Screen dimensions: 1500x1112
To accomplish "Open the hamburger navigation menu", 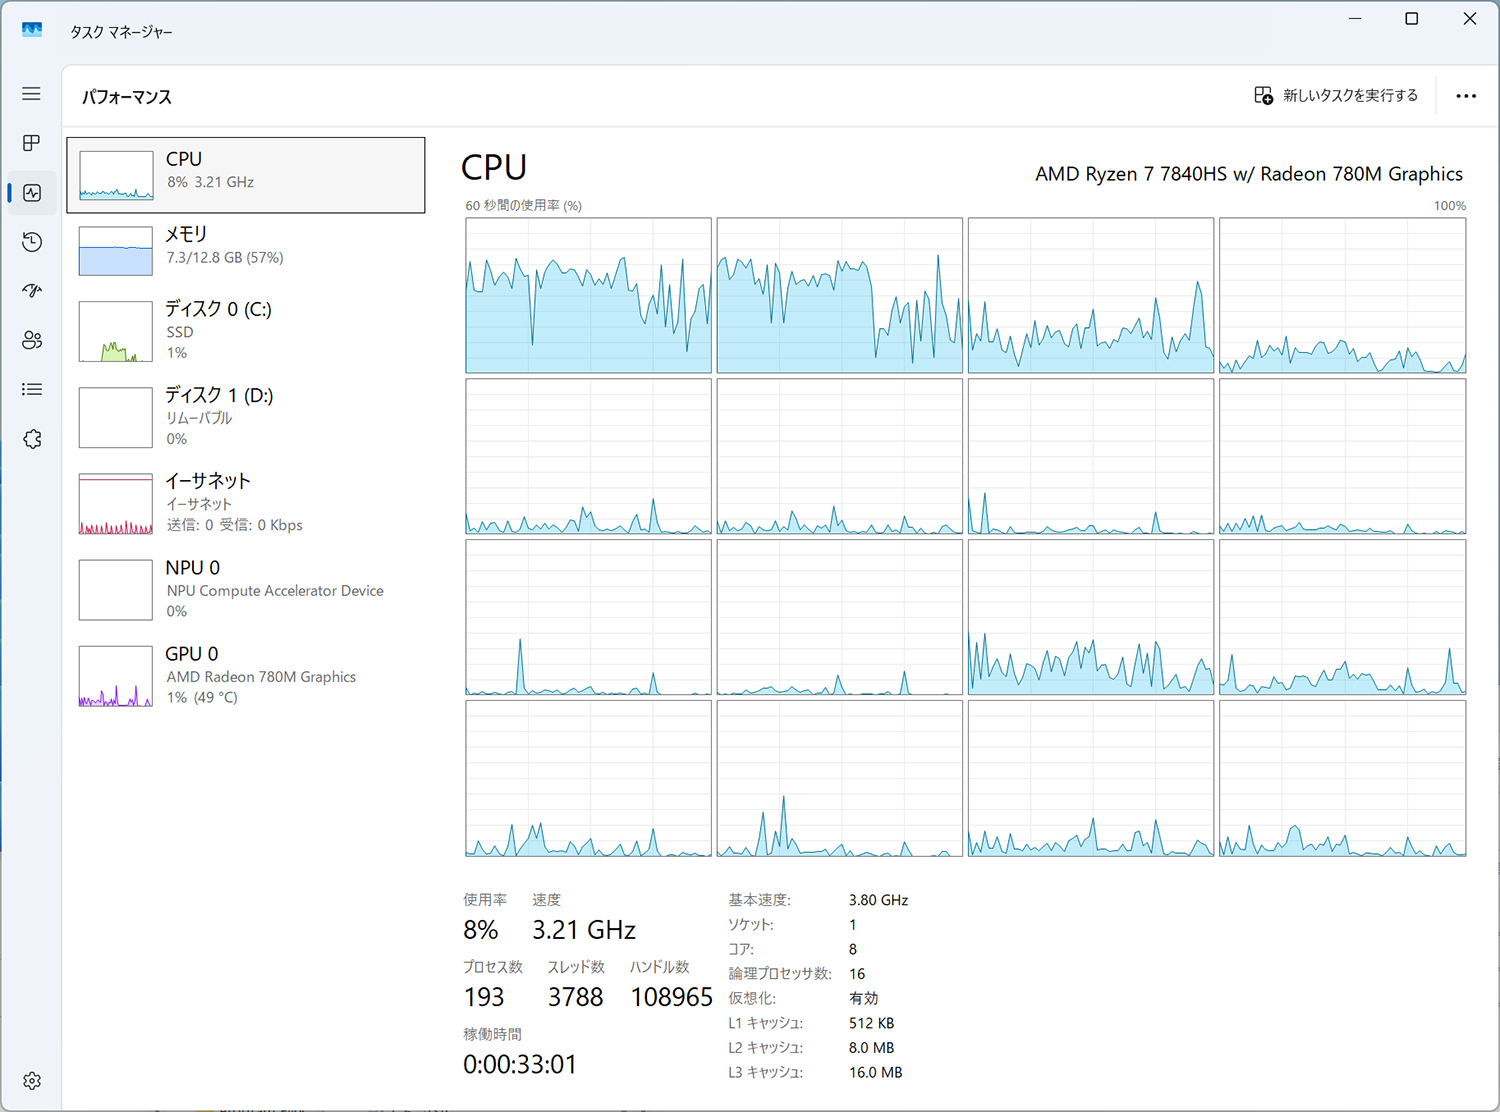I will coord(32,94).
